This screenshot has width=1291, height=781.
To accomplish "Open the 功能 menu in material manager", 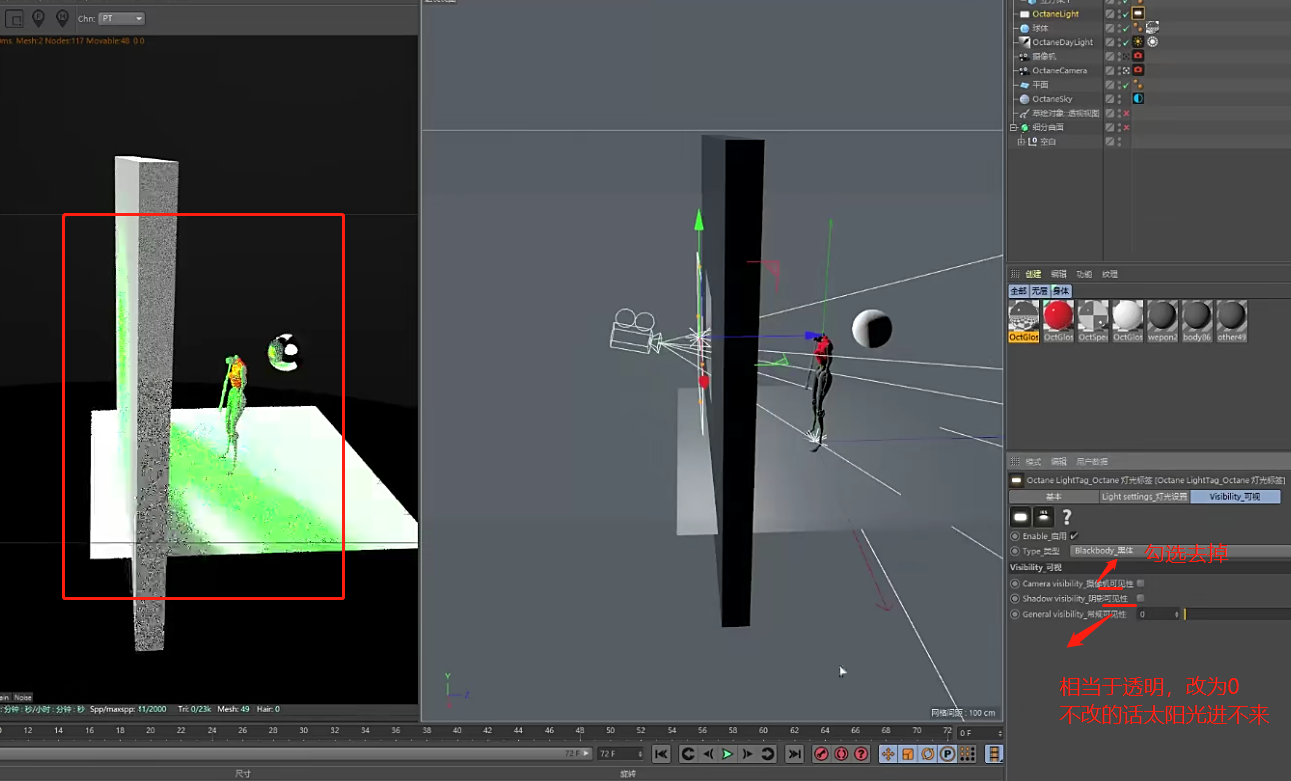I will [1084, 274].
